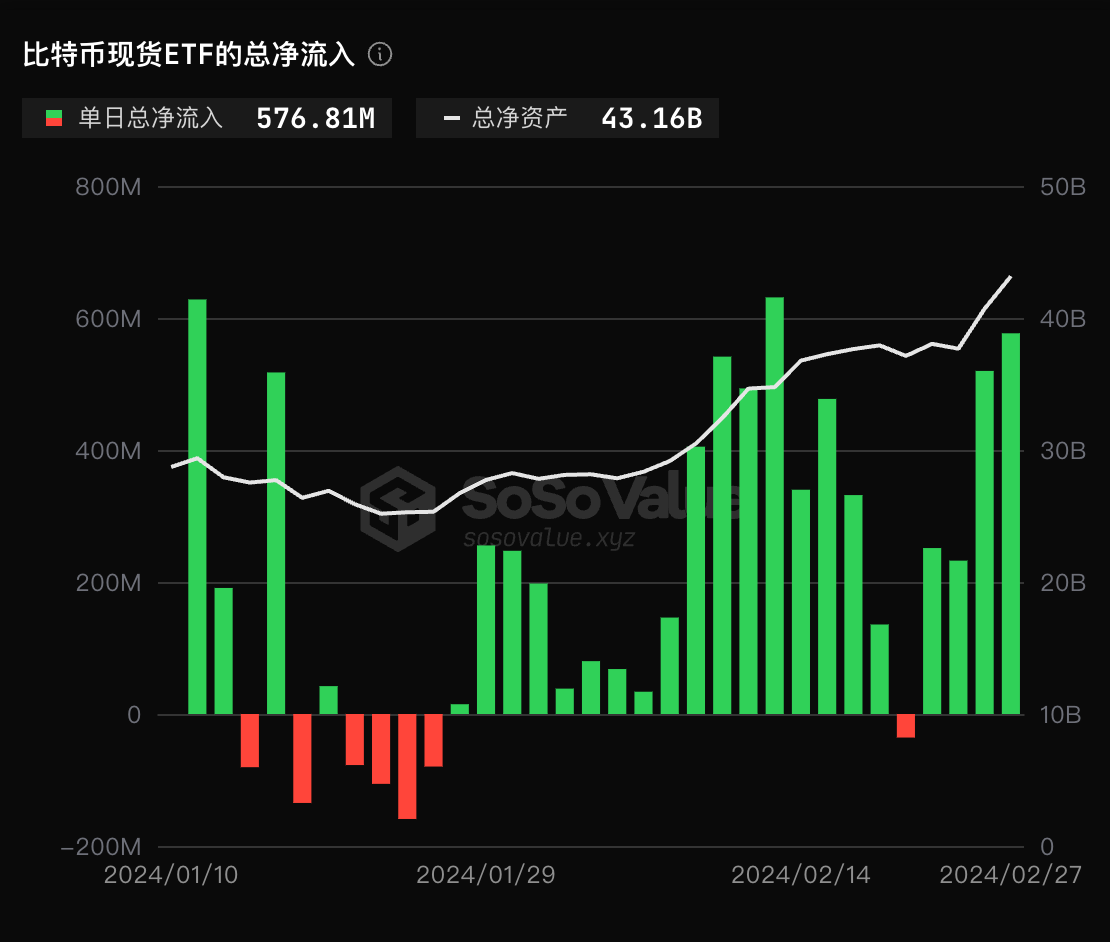
Task: Click the 2024/01/10 date axis label
Action: coord(171,875)
